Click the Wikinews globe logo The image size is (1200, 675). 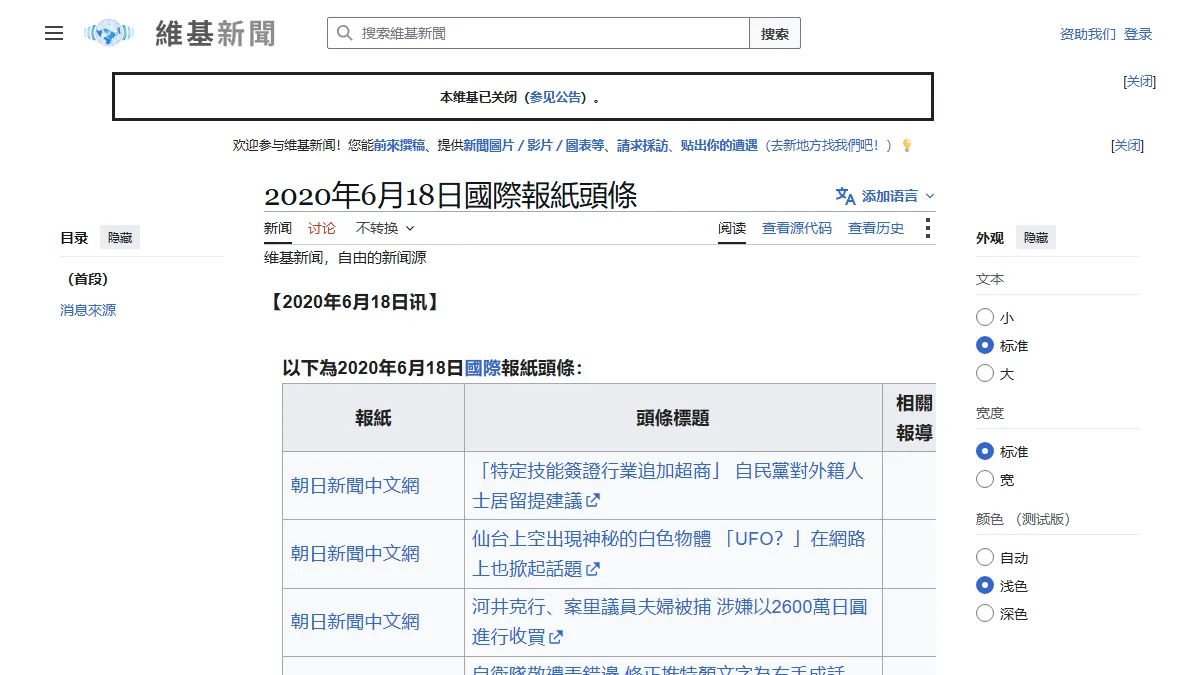tap(109, 33)
